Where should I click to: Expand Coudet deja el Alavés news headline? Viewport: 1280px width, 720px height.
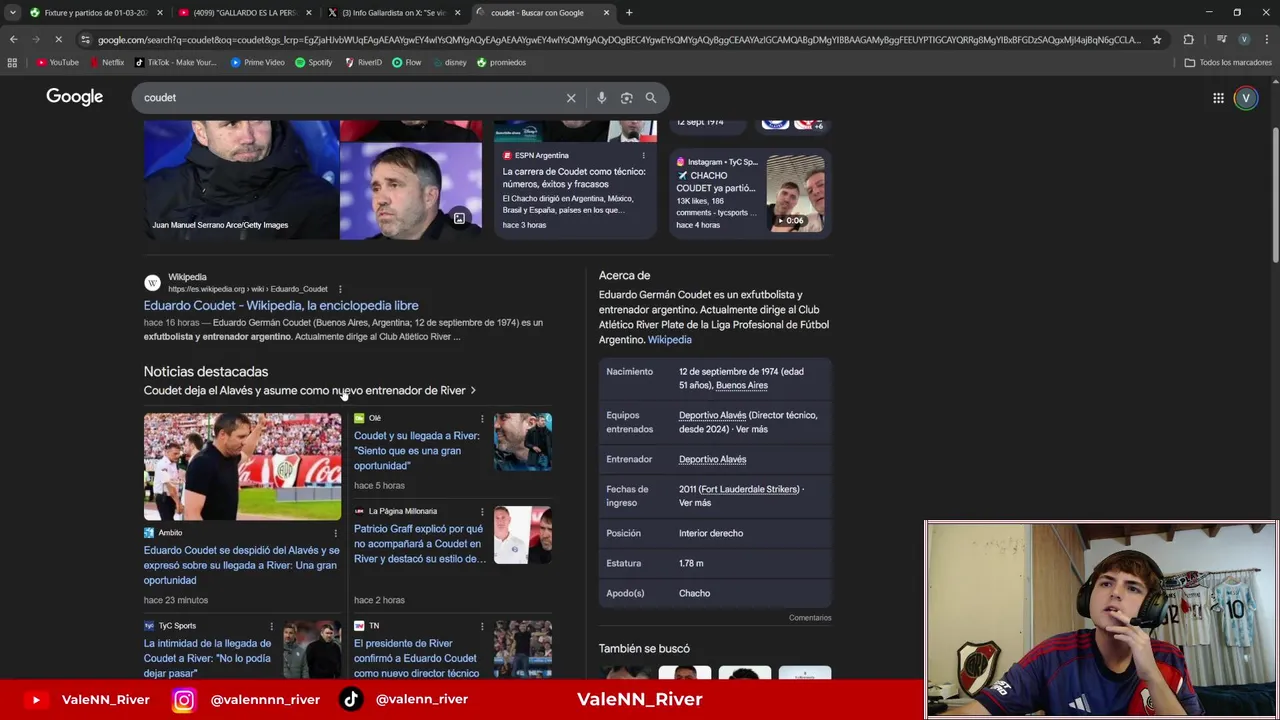coord(310,390)
